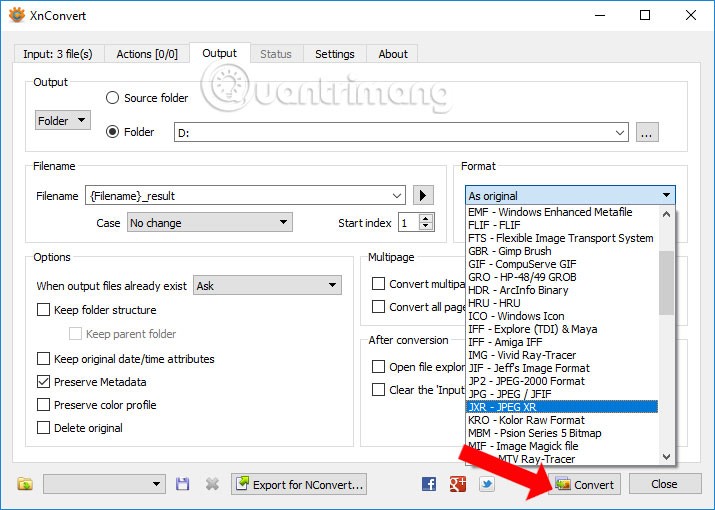Image resolution: width=715 pixels, height=510 pixels.
Task: Click the delete preset X icon
Action: tap(212, 484)
